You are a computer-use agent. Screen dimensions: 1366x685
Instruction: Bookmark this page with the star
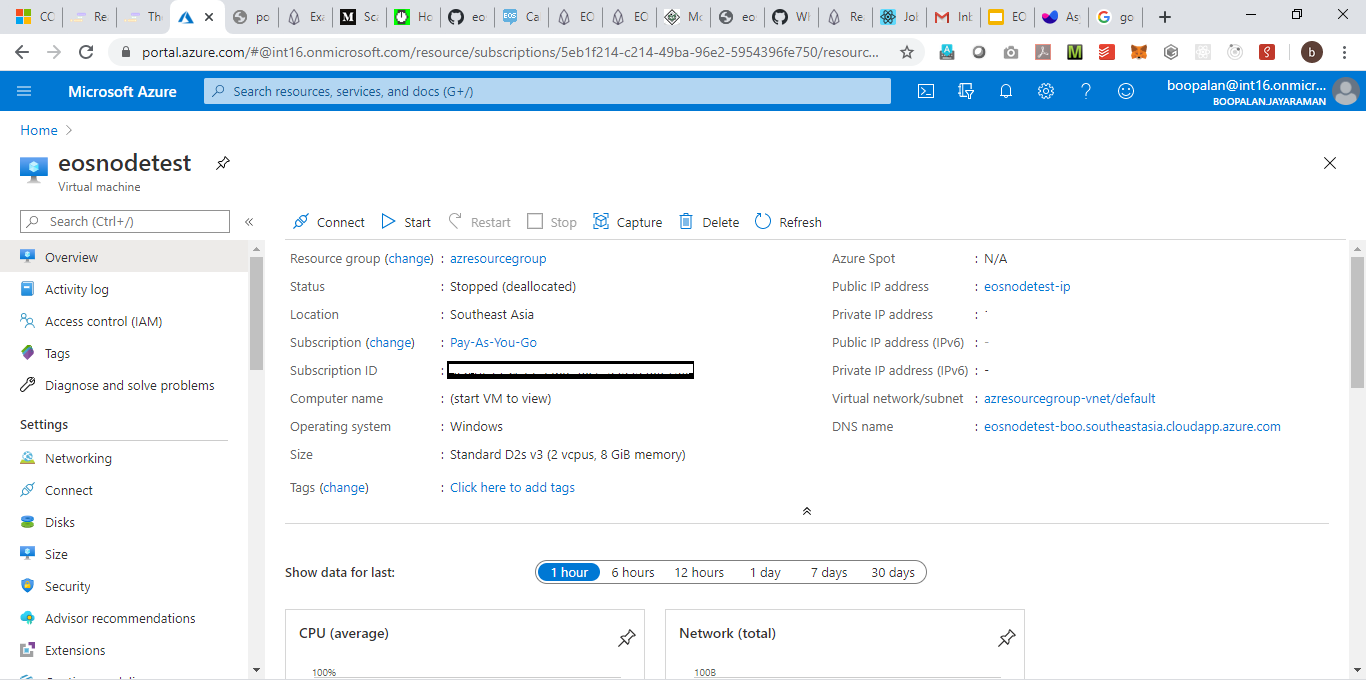[x=907, y=52]
